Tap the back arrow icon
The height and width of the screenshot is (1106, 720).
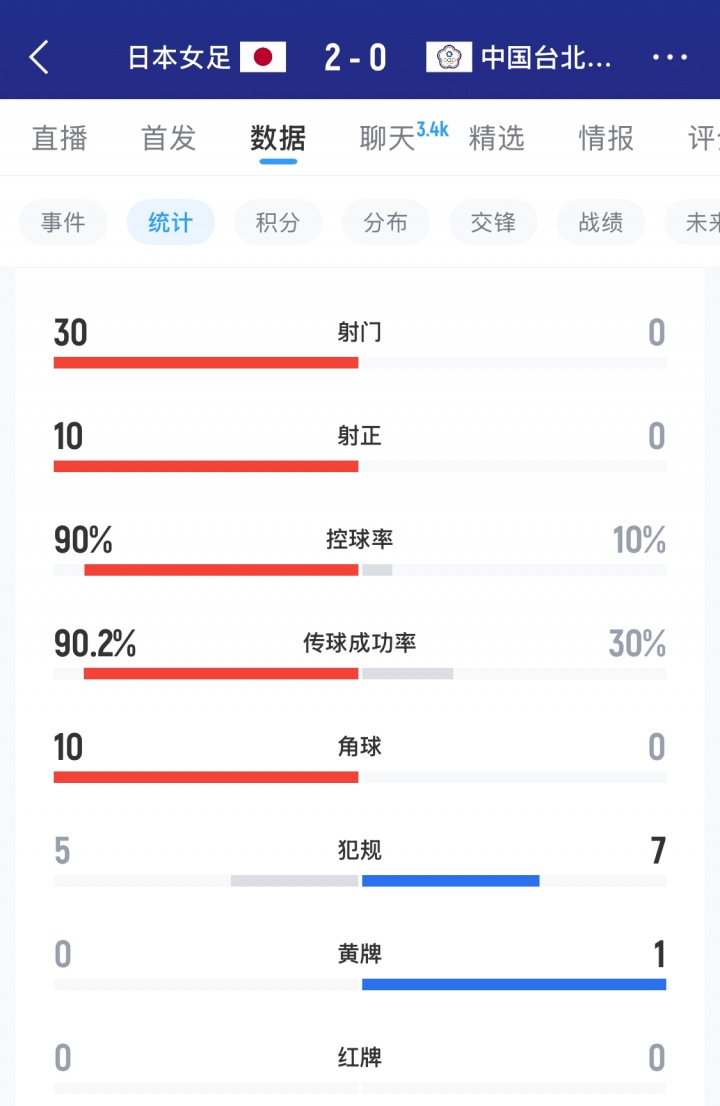click(x=39, y=57)
